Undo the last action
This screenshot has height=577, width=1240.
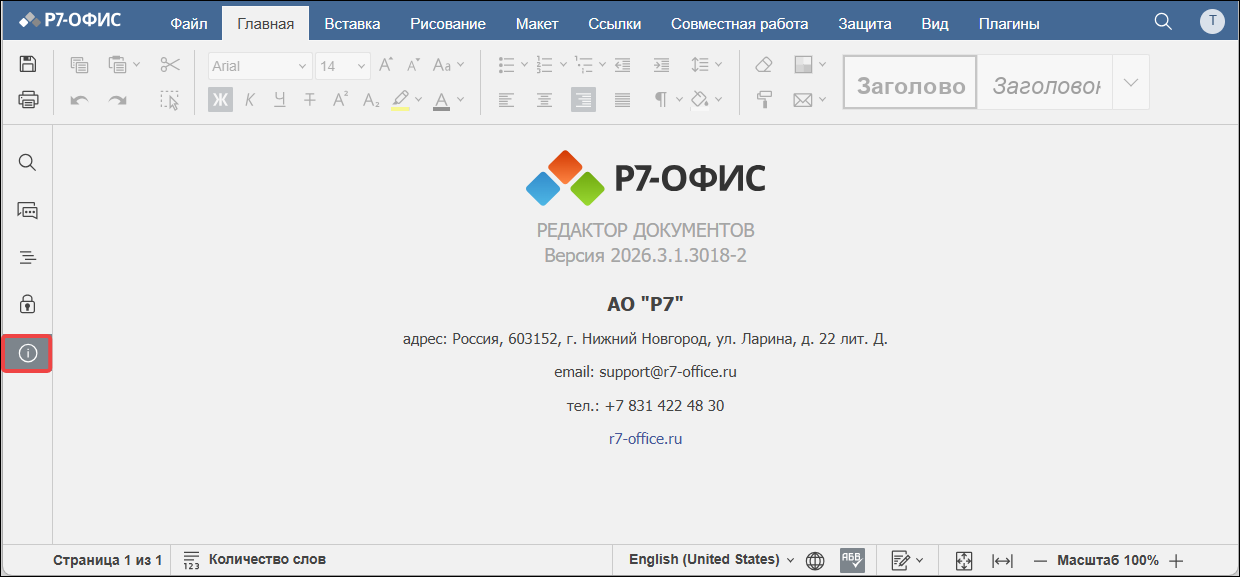click(x=79, y=99)
